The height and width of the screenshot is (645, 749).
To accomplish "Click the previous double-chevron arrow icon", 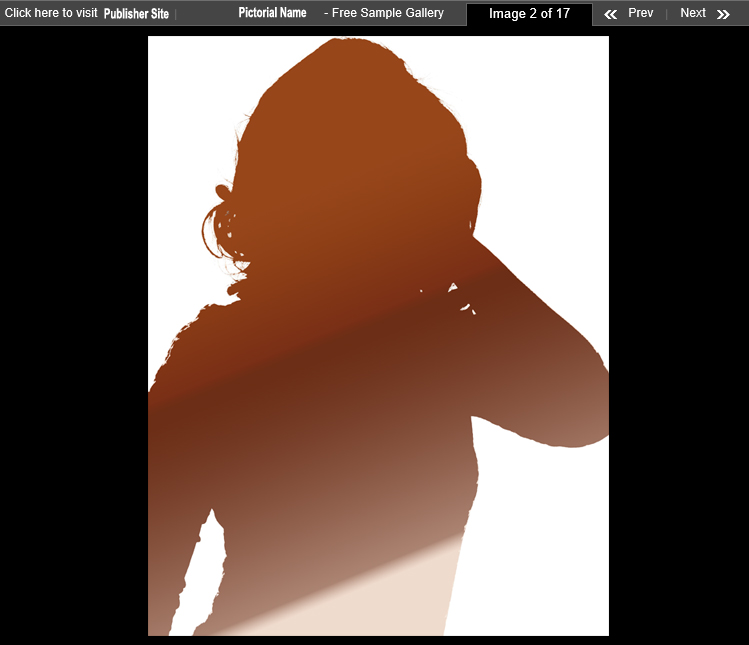I will point(610,14).
